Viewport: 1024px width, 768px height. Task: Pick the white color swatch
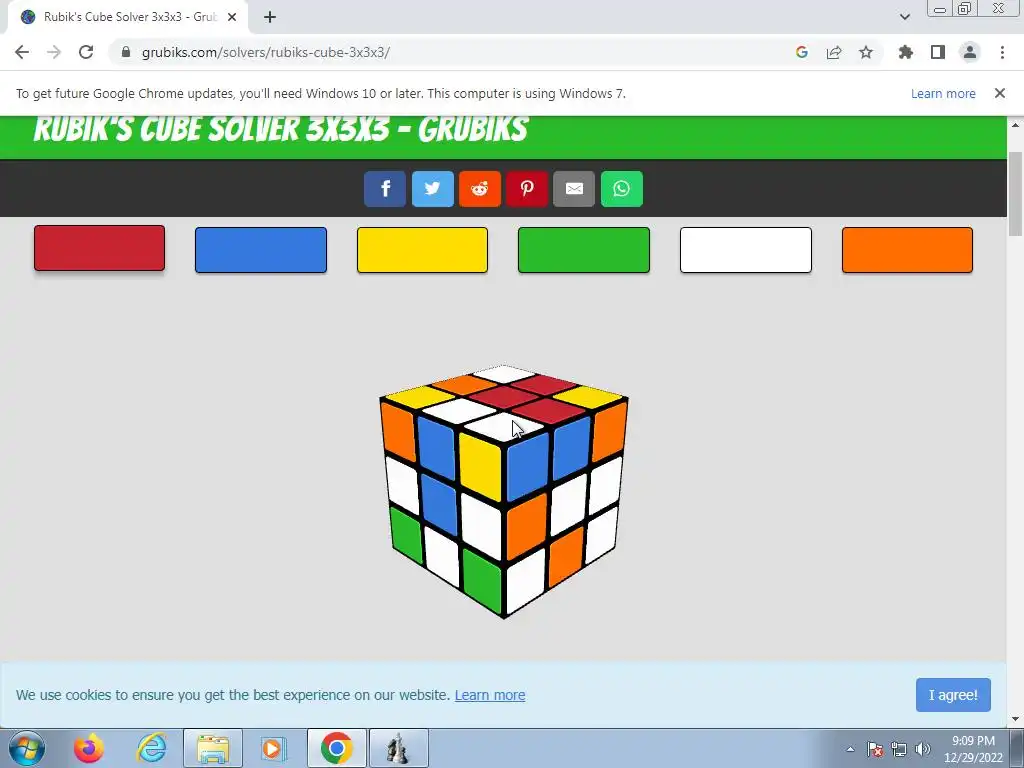point(746,250)
